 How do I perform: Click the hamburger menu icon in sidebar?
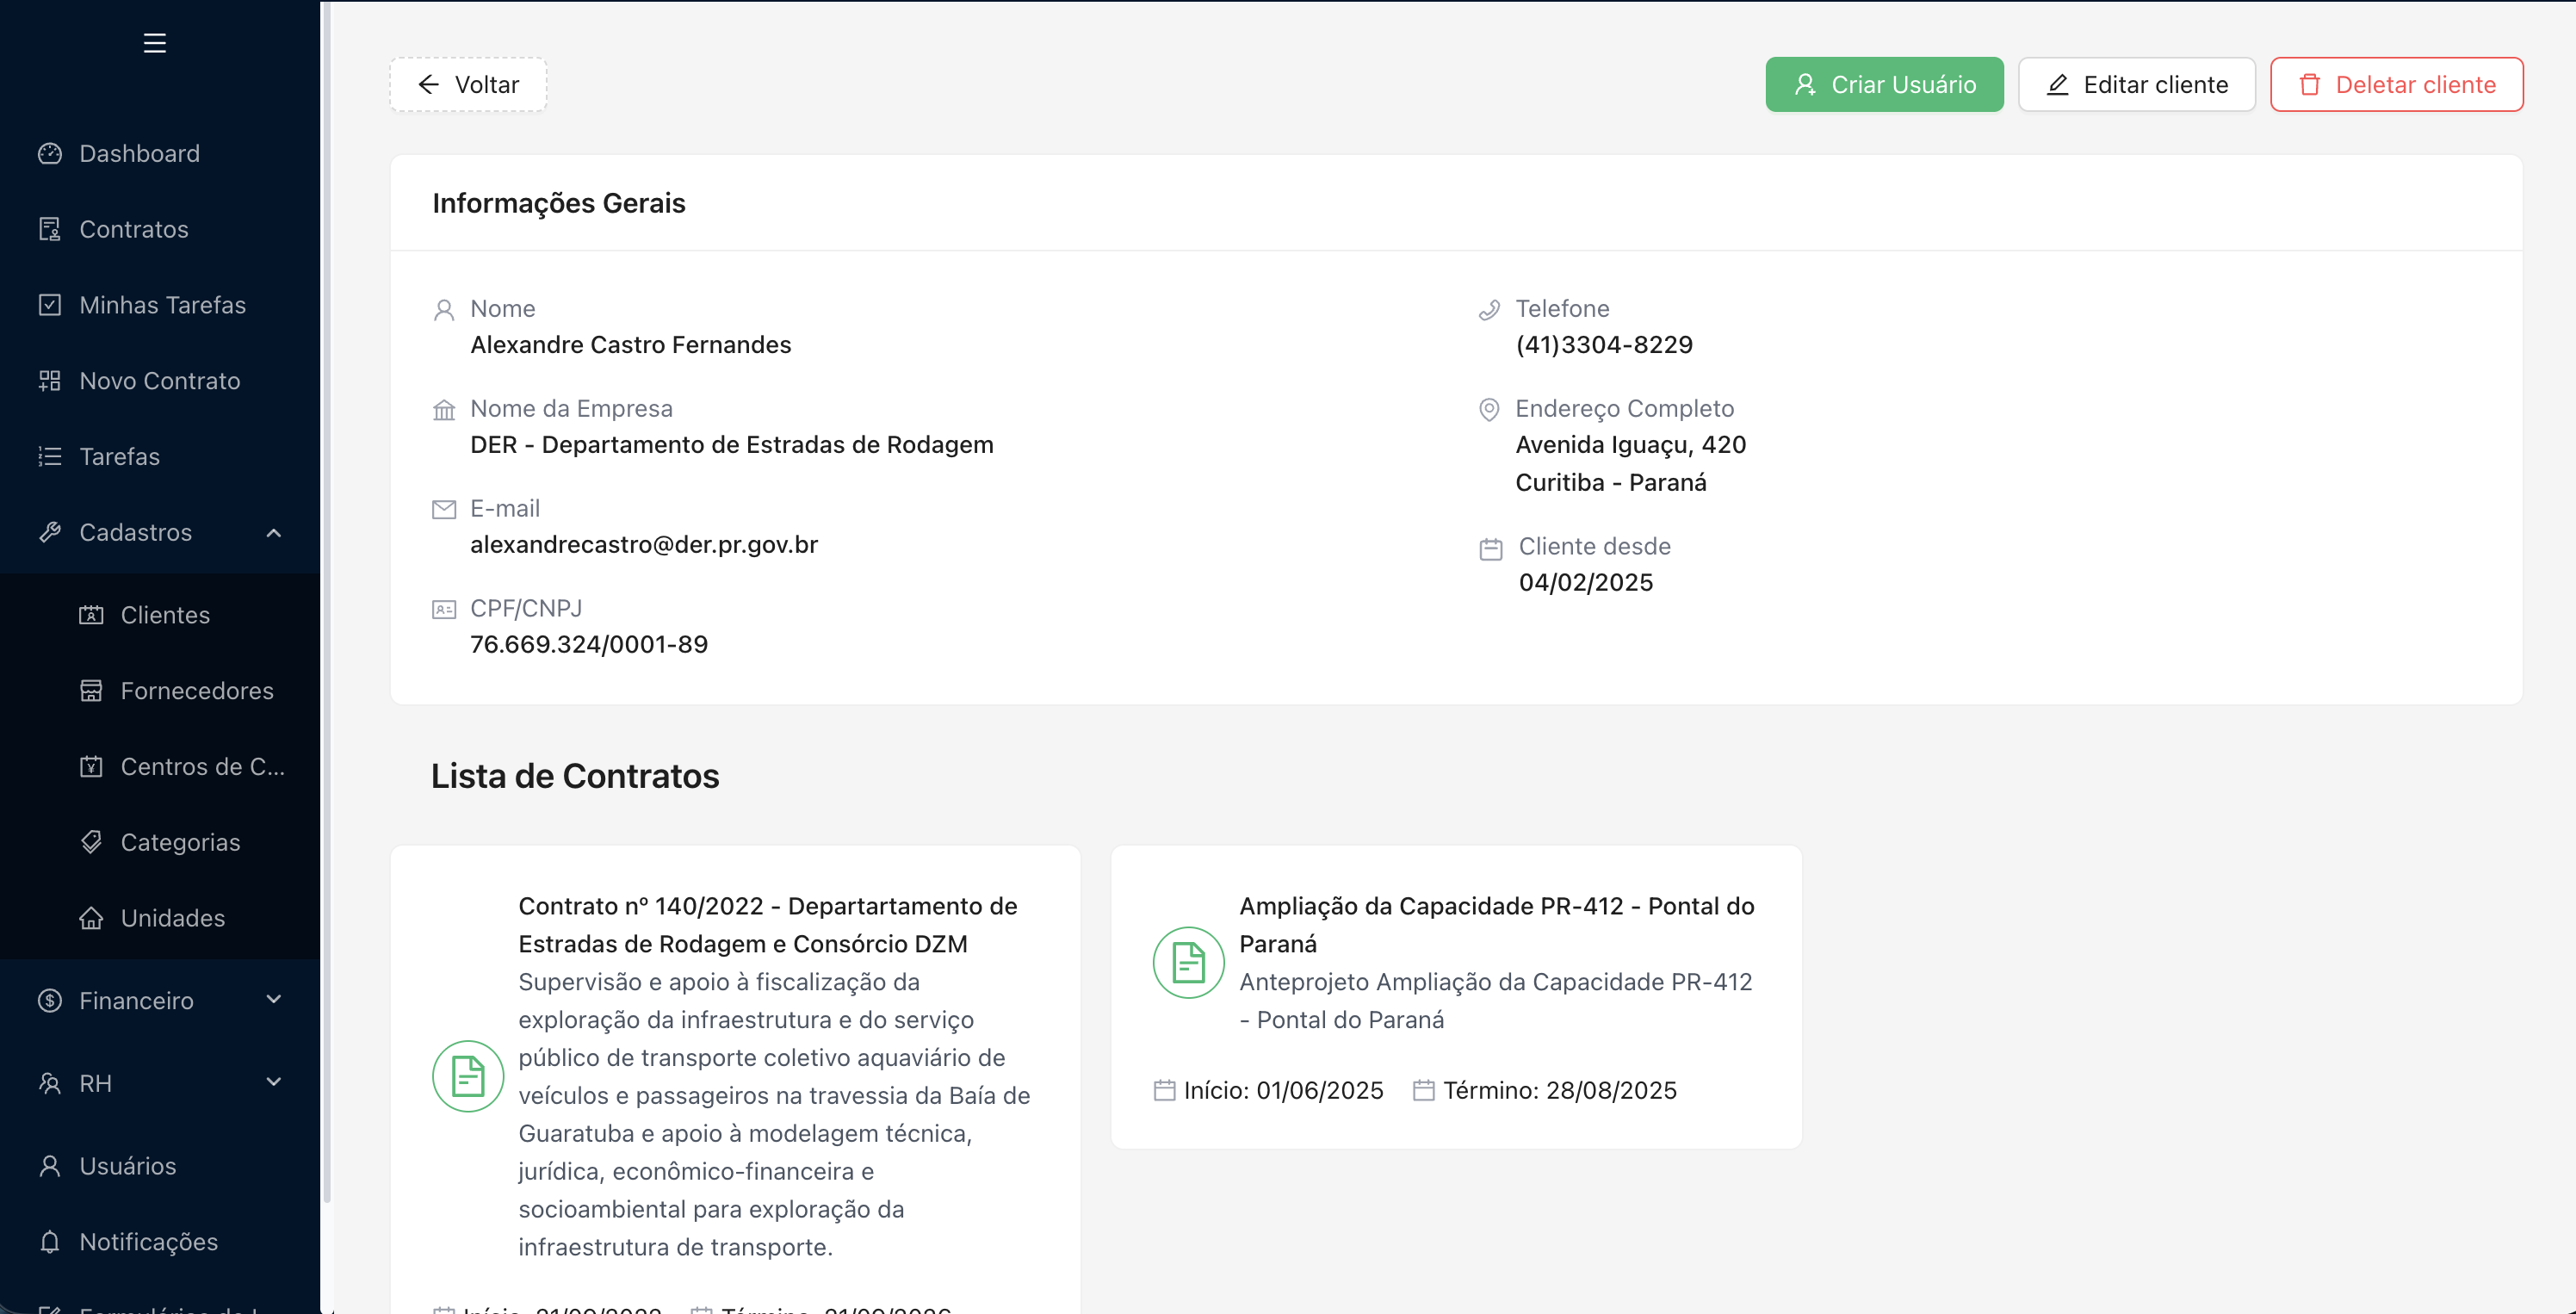tap(154, 43)
